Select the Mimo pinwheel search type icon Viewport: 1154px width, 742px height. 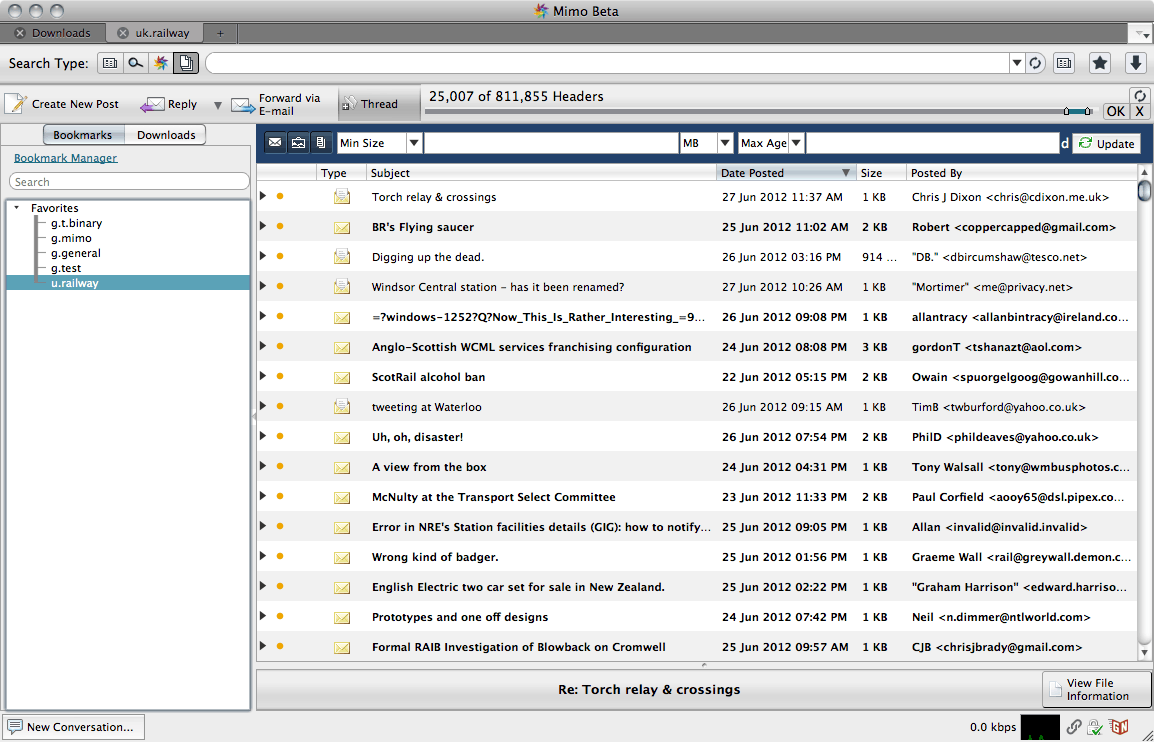(160, 63)
